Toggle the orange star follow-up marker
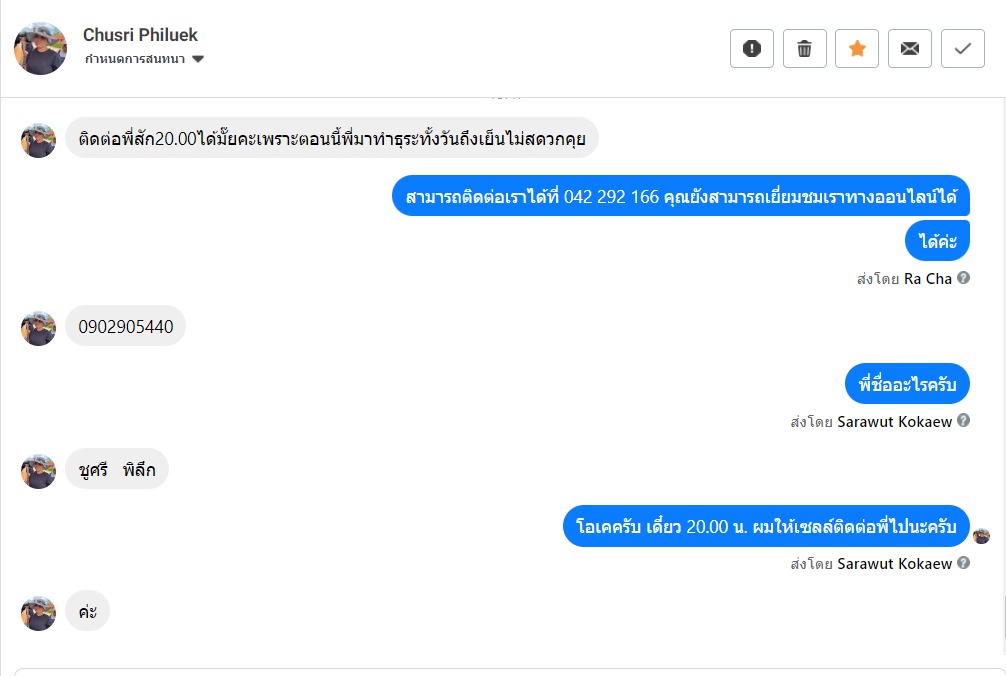 click(857, 48)
